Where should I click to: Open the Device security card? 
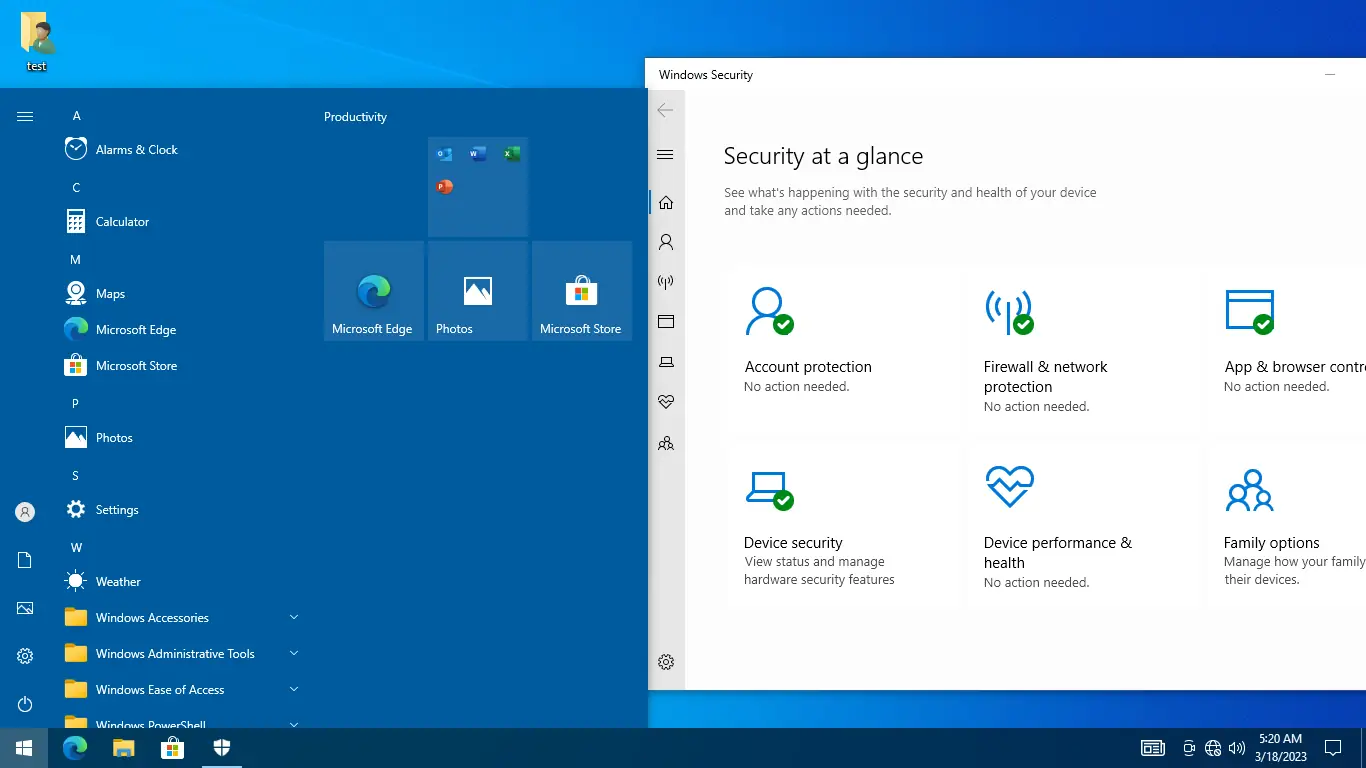pyautogui.click(x=843, y=525)
